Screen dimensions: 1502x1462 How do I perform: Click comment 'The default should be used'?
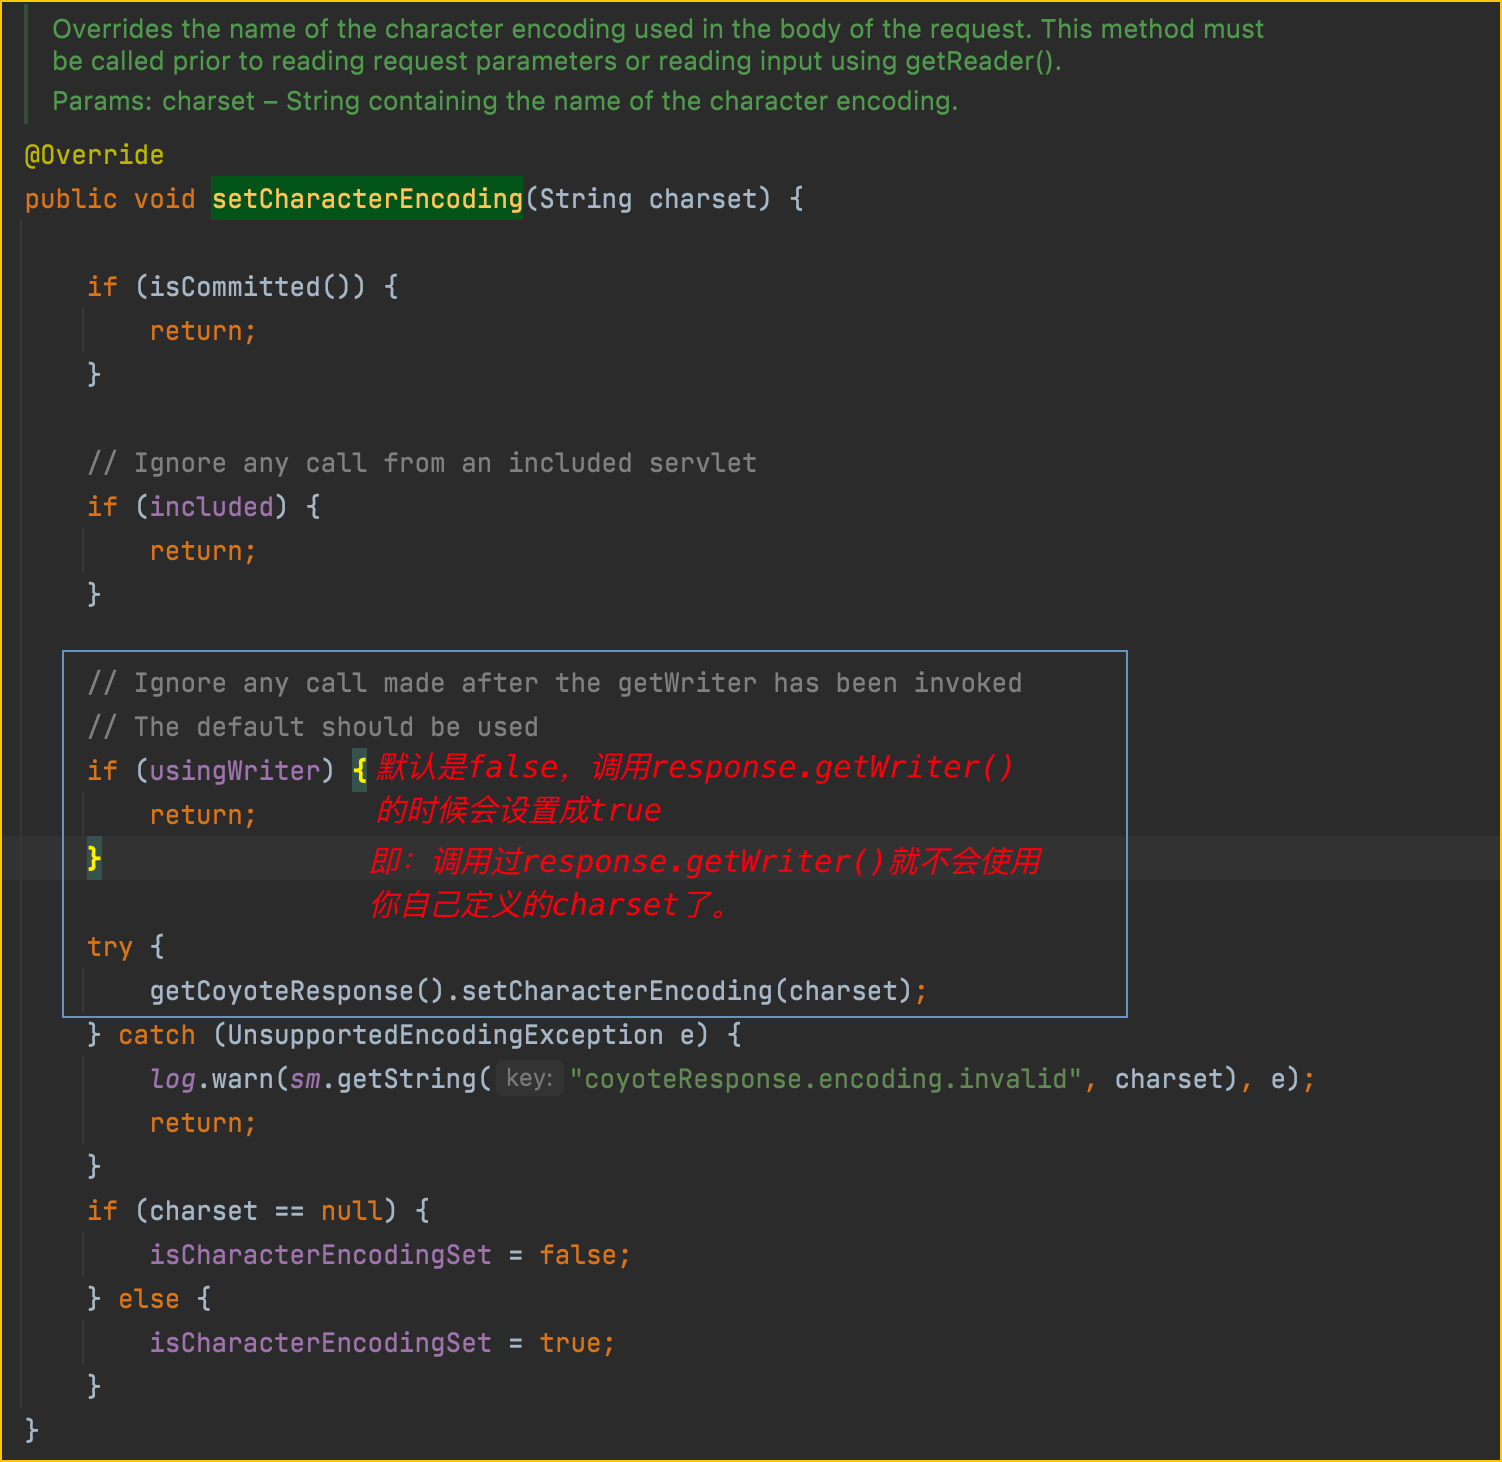pyautogui.click(x=313, y=727)
